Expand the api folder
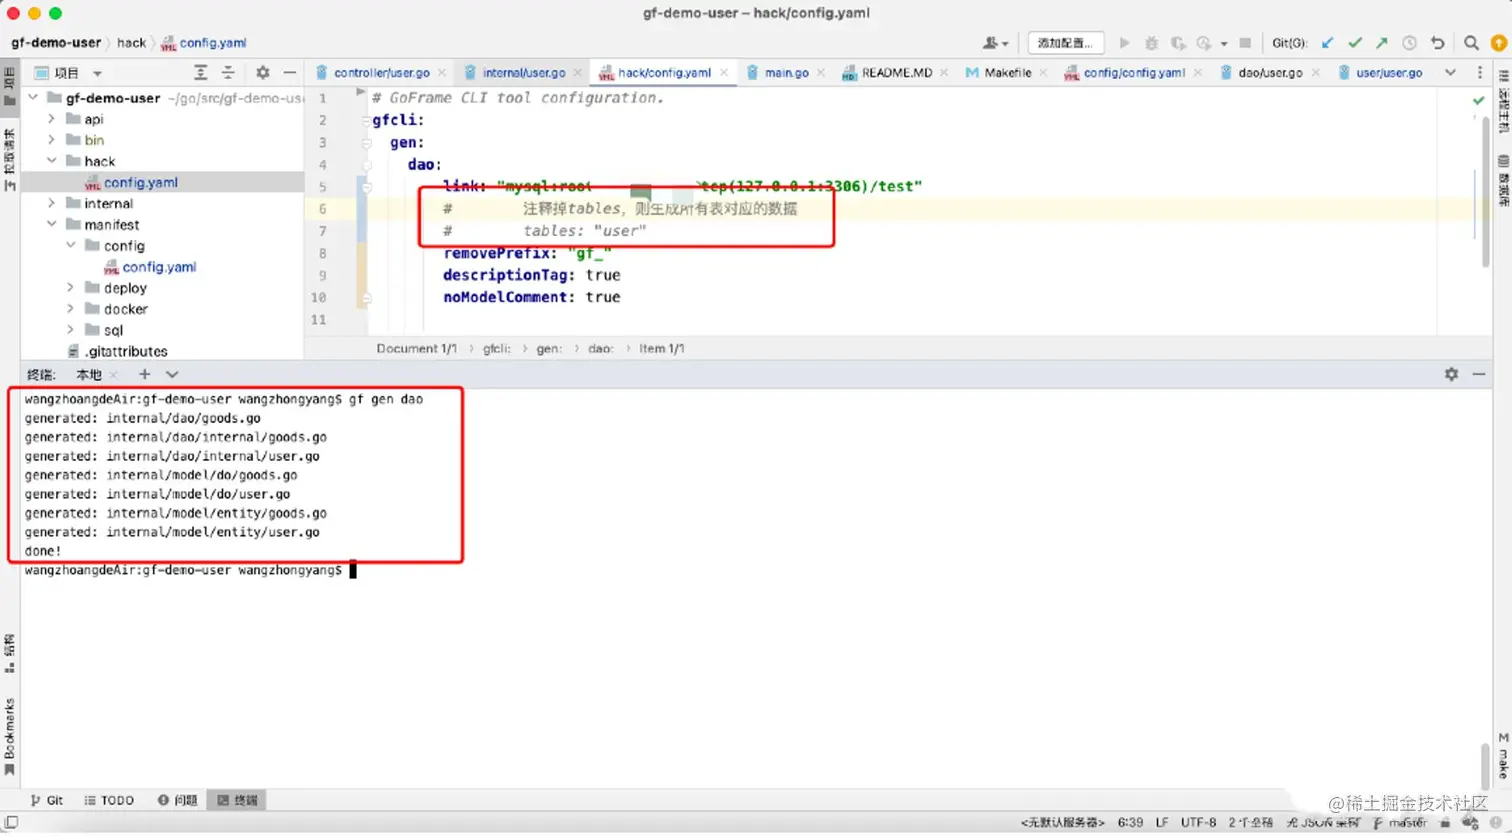 [52, 119]
